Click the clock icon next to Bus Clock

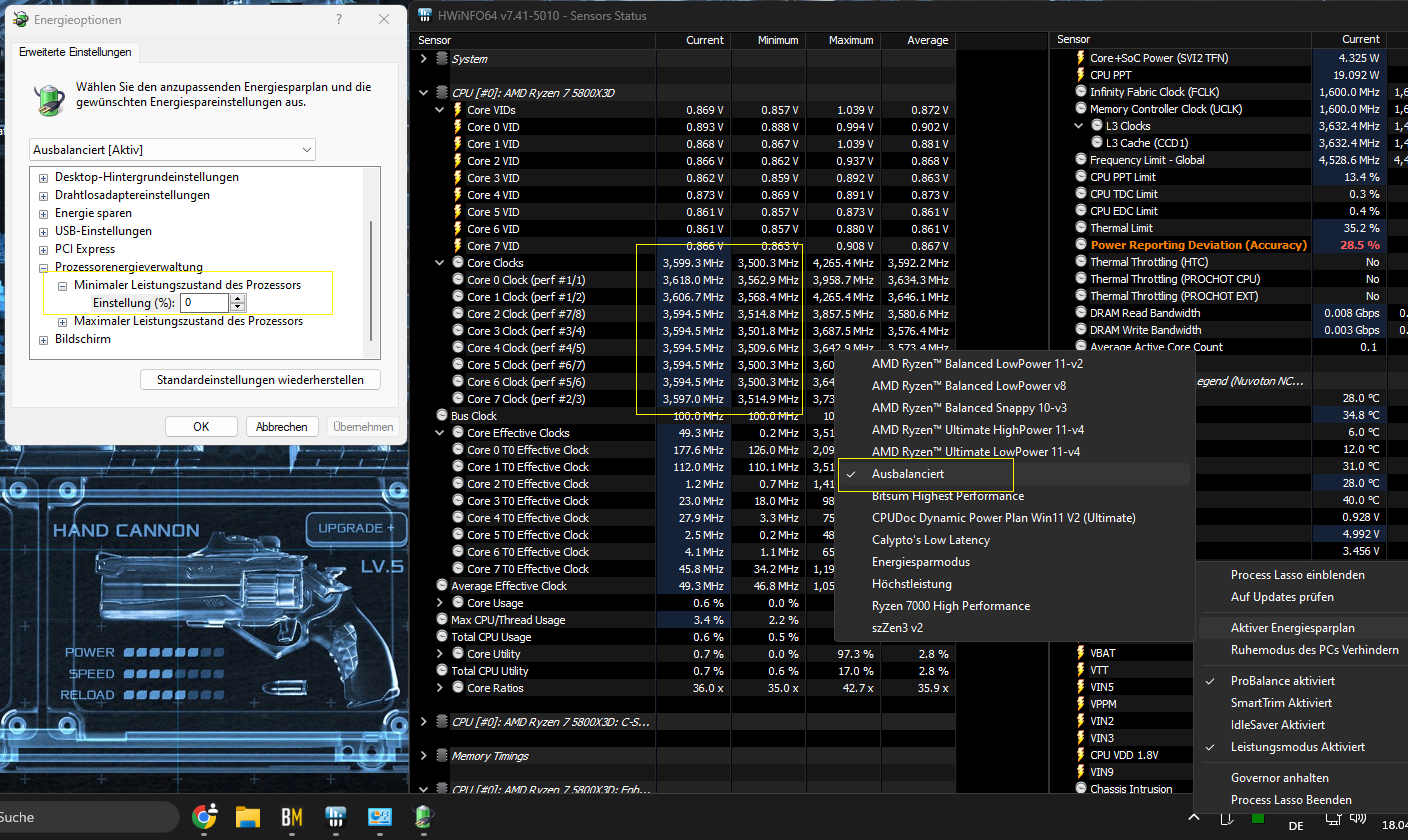tap(443, 416)
